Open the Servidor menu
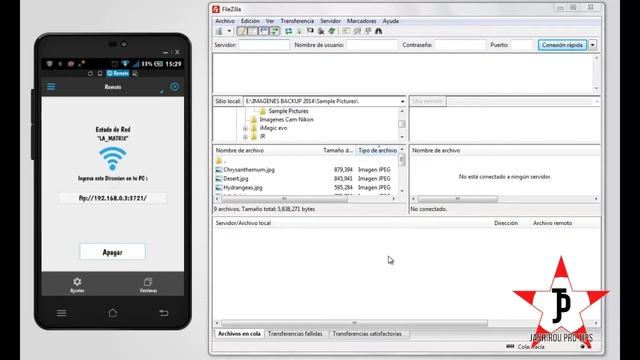 (x=330, y=21)
